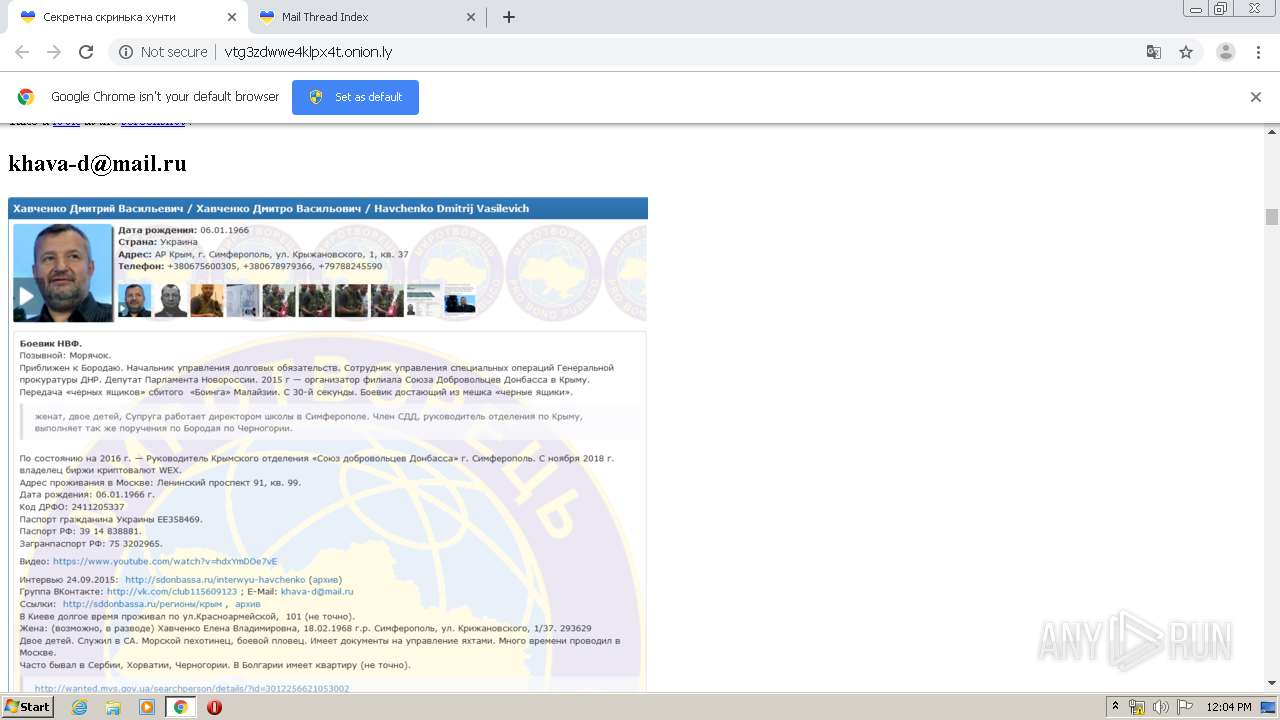
Task: Open the архив link after the interview
Action: [x=325, y=579]
